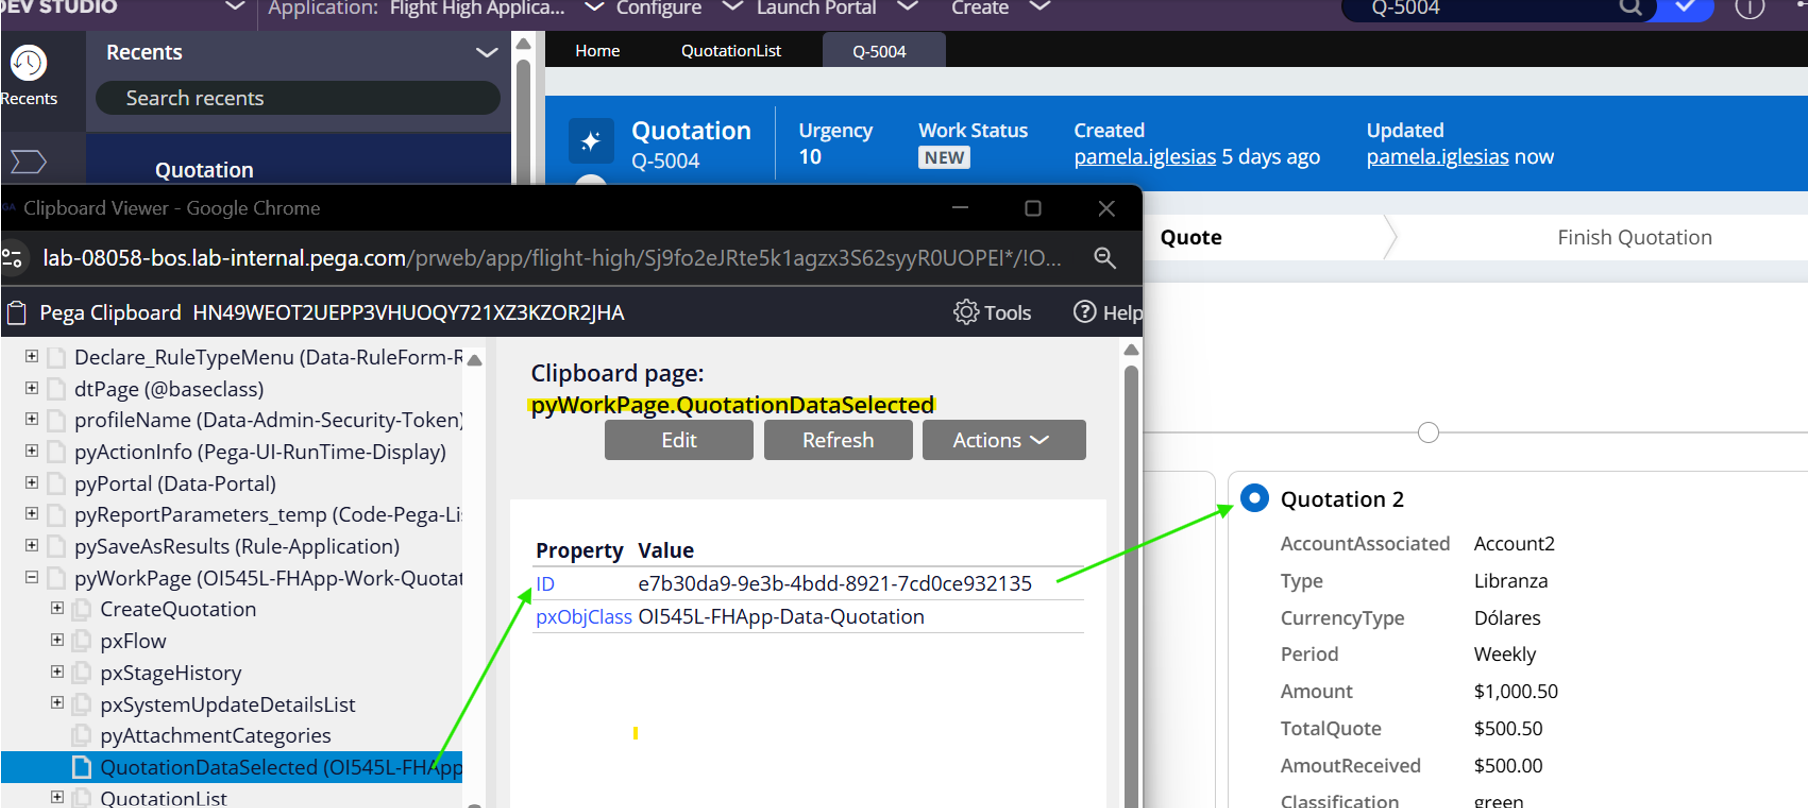Click the Libranza Type value
This screenshot has height=808, width=1809.
click(1511, 581)
